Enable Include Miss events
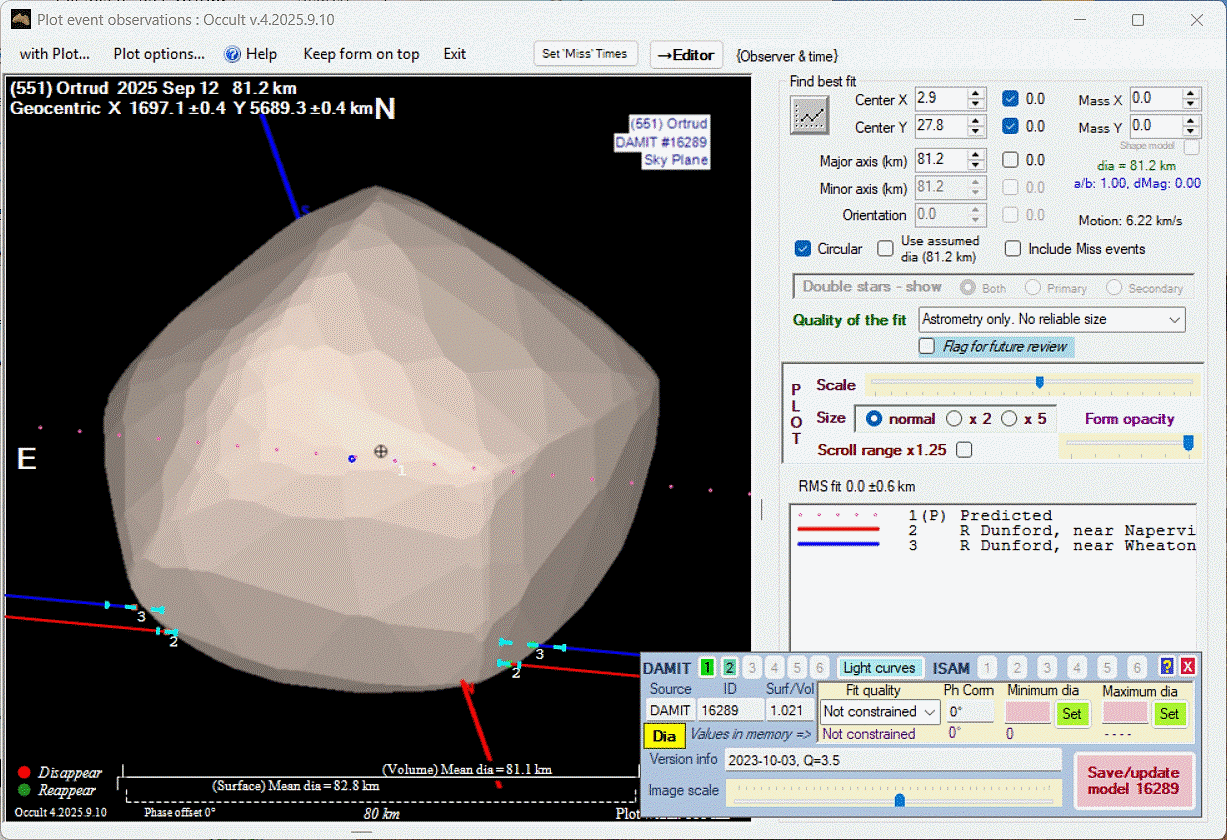Screen dimensions: 1227x840 1013,249
